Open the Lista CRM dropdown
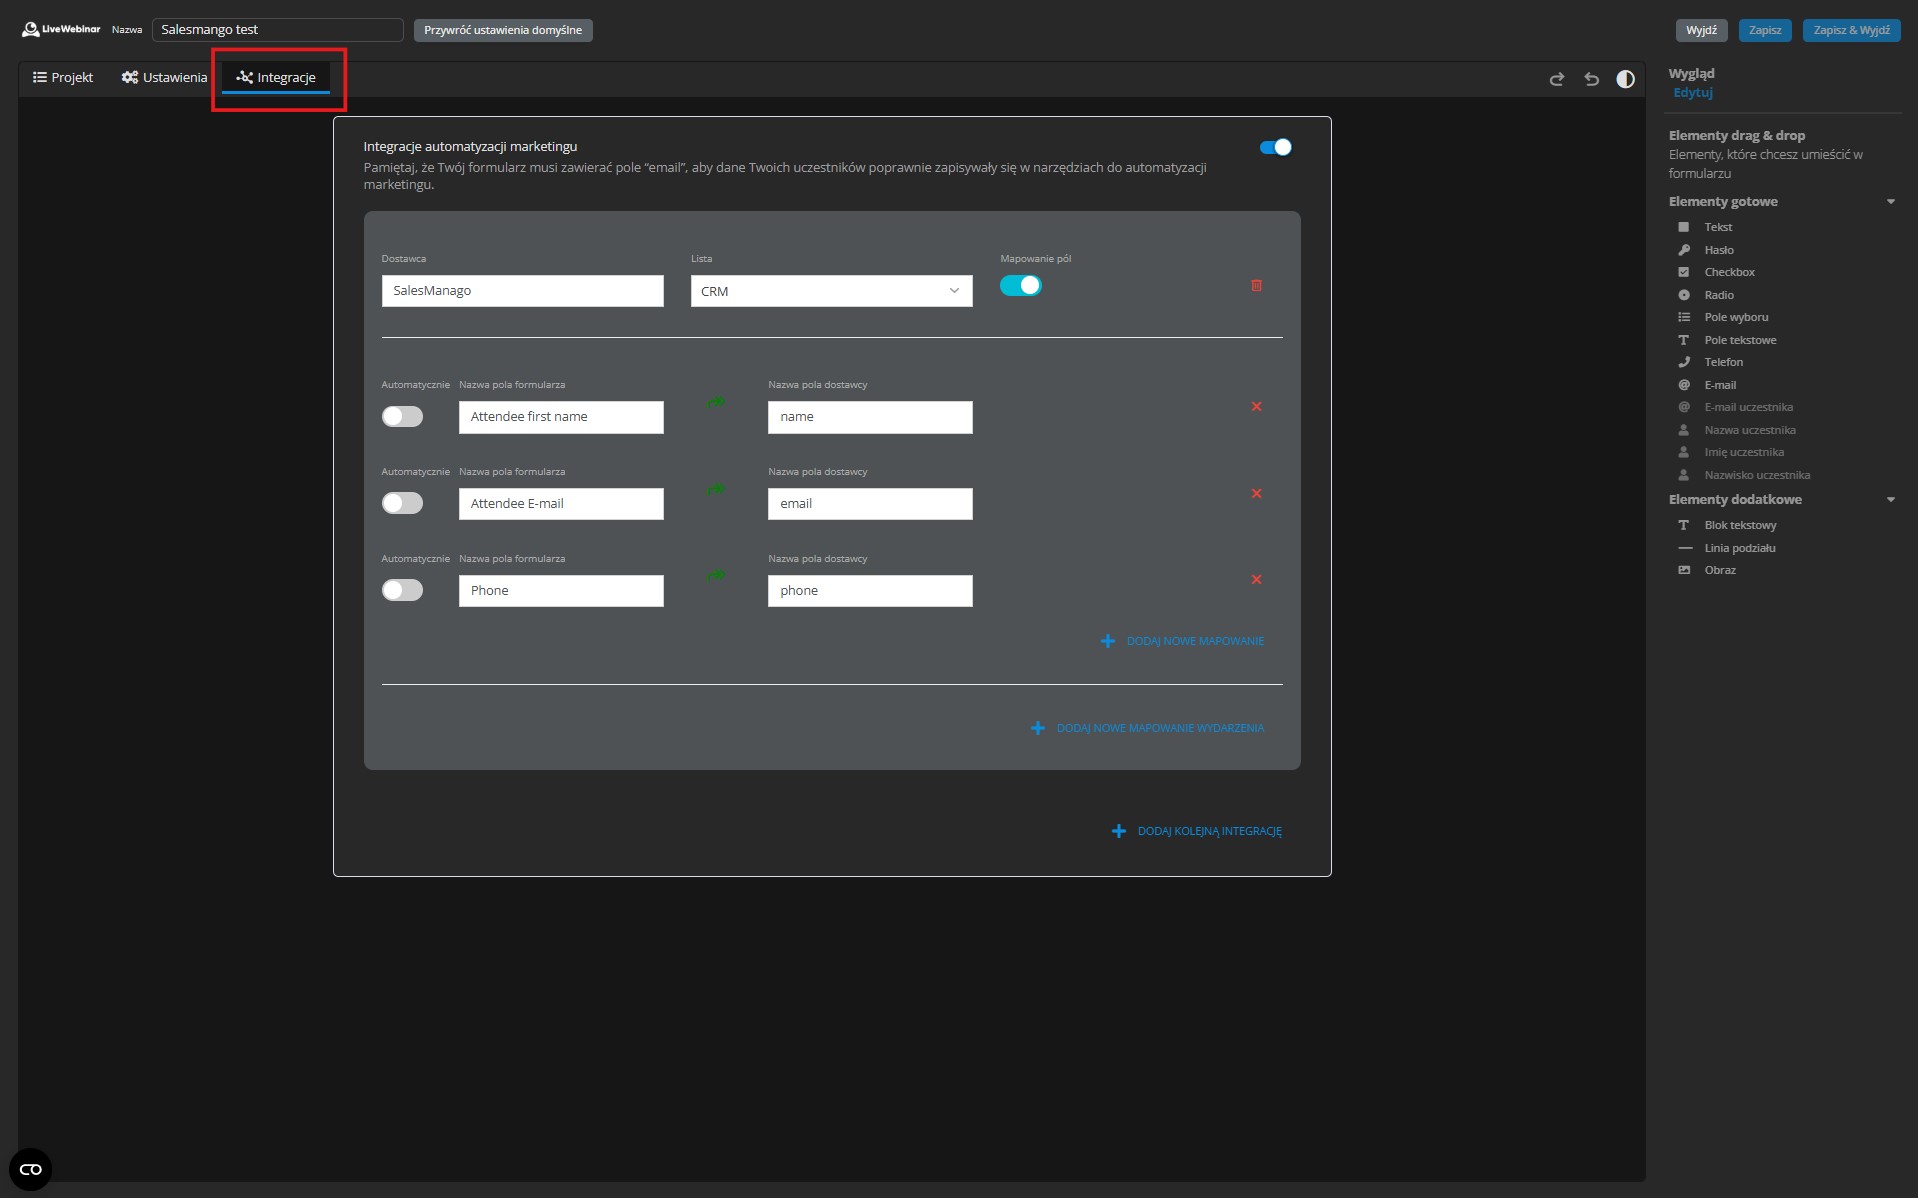1918x1198 pixels. pos(830,291)
